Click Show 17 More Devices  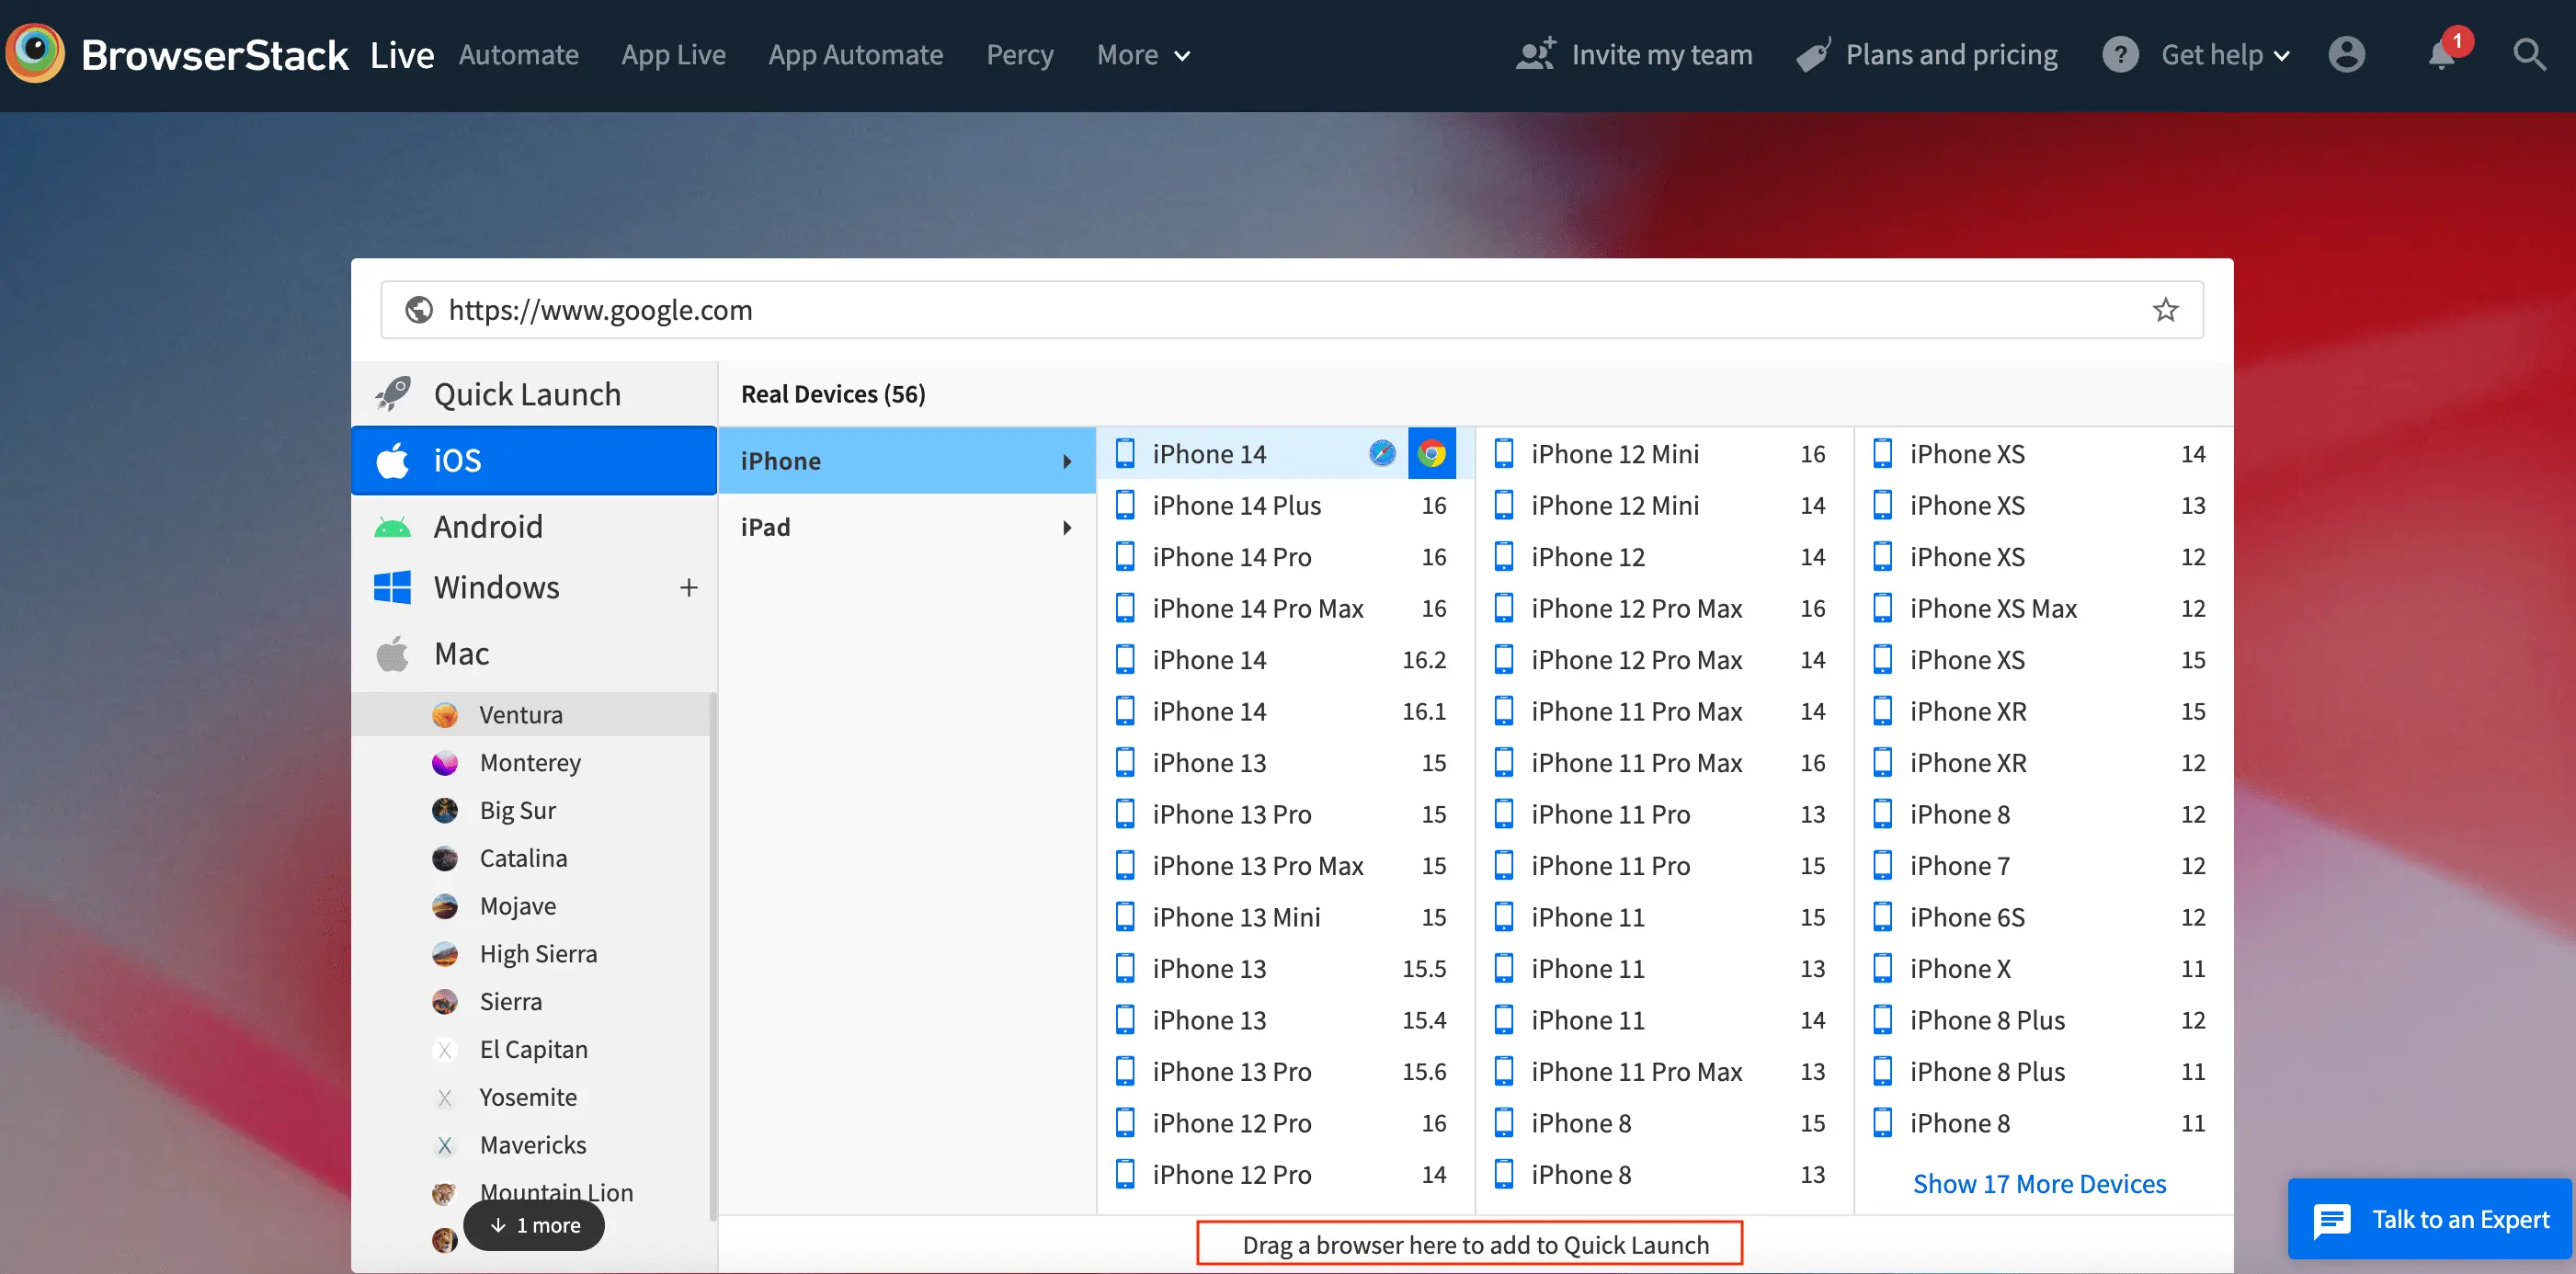pyautogui.click(x=2039, y=1184)
